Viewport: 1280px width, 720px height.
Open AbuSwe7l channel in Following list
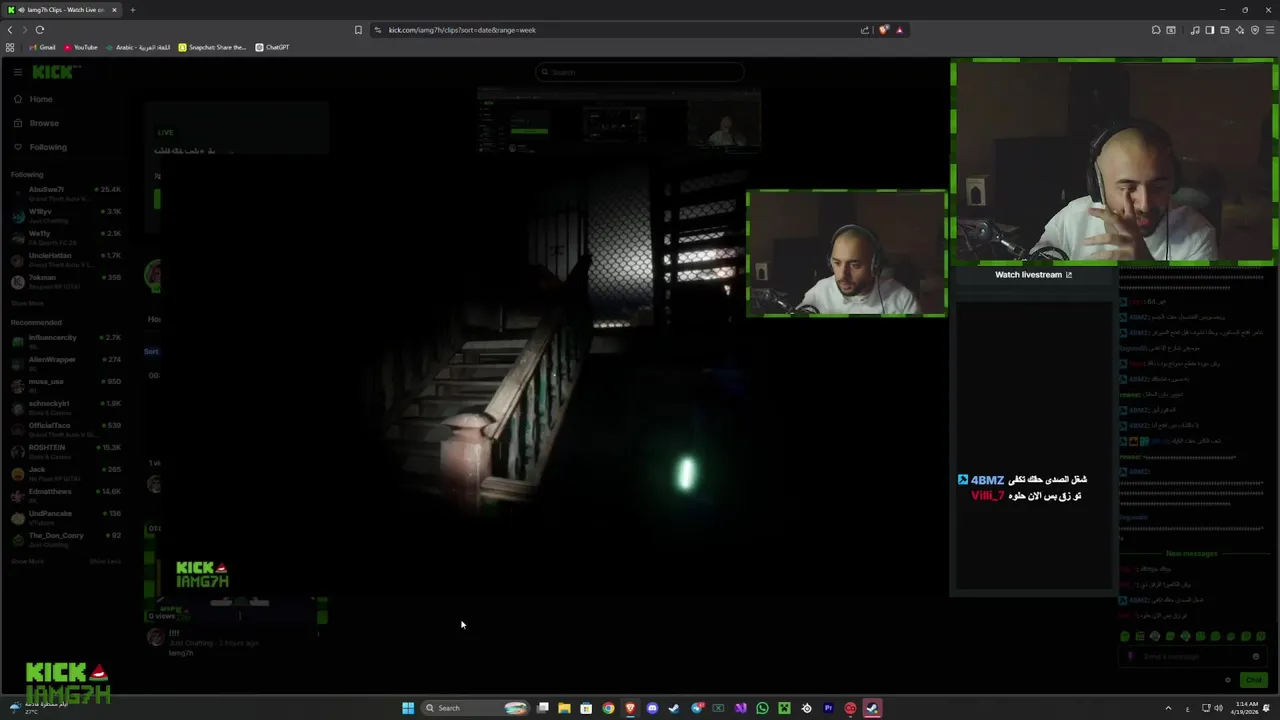click(x=66, y=193)
